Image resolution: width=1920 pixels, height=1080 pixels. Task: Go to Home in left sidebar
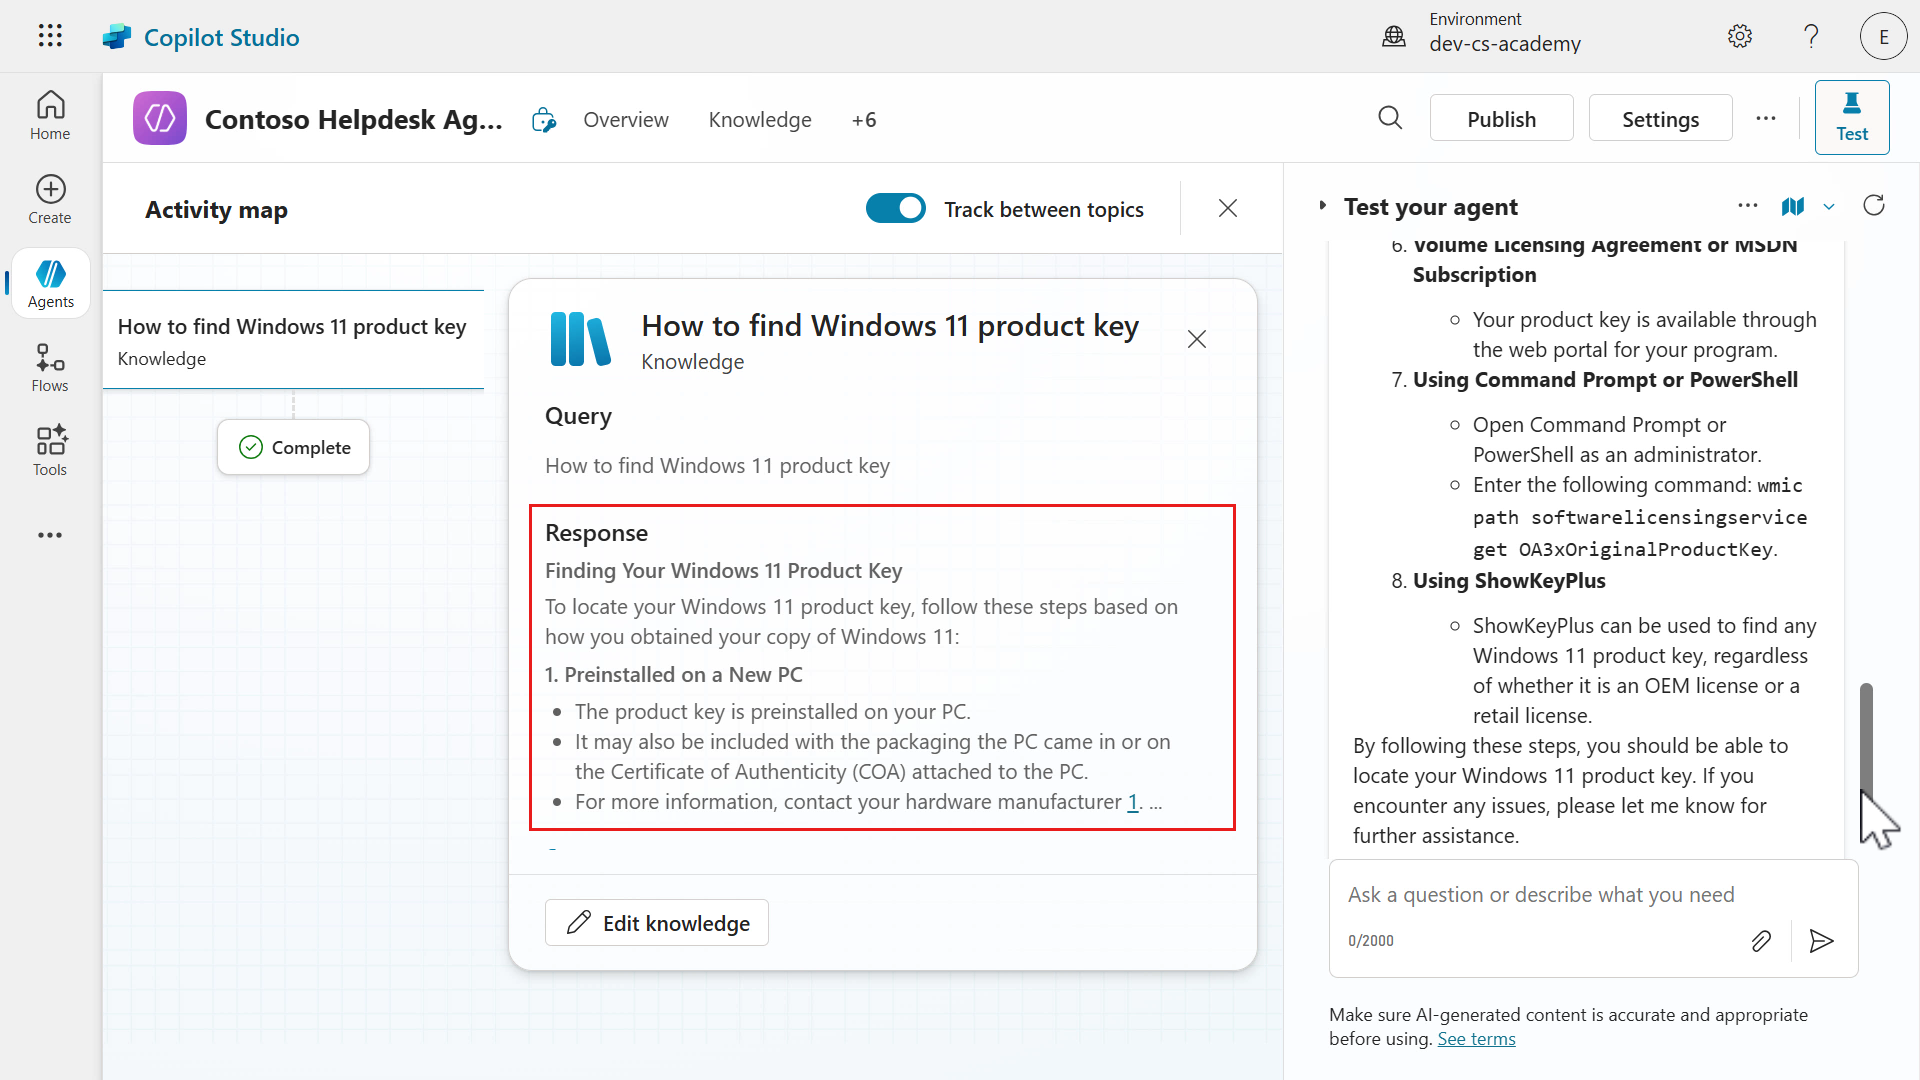click(50, 116)
